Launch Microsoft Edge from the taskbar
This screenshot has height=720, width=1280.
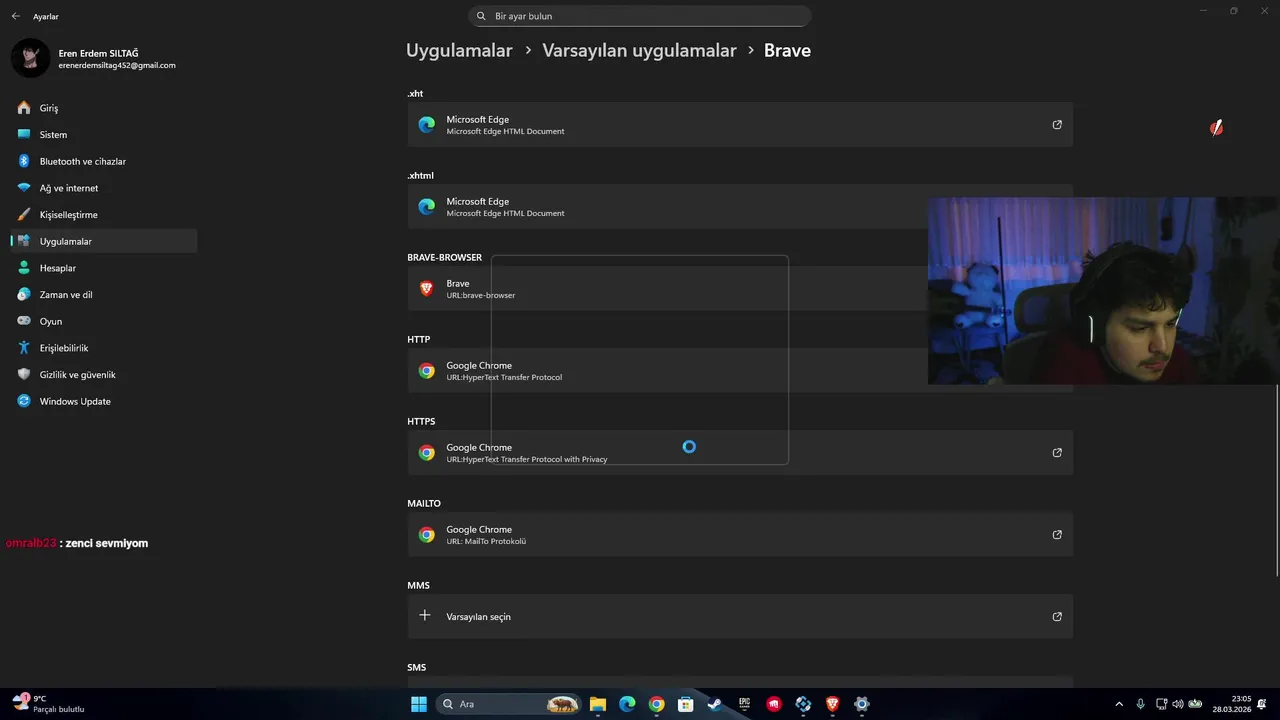point(627,704)
